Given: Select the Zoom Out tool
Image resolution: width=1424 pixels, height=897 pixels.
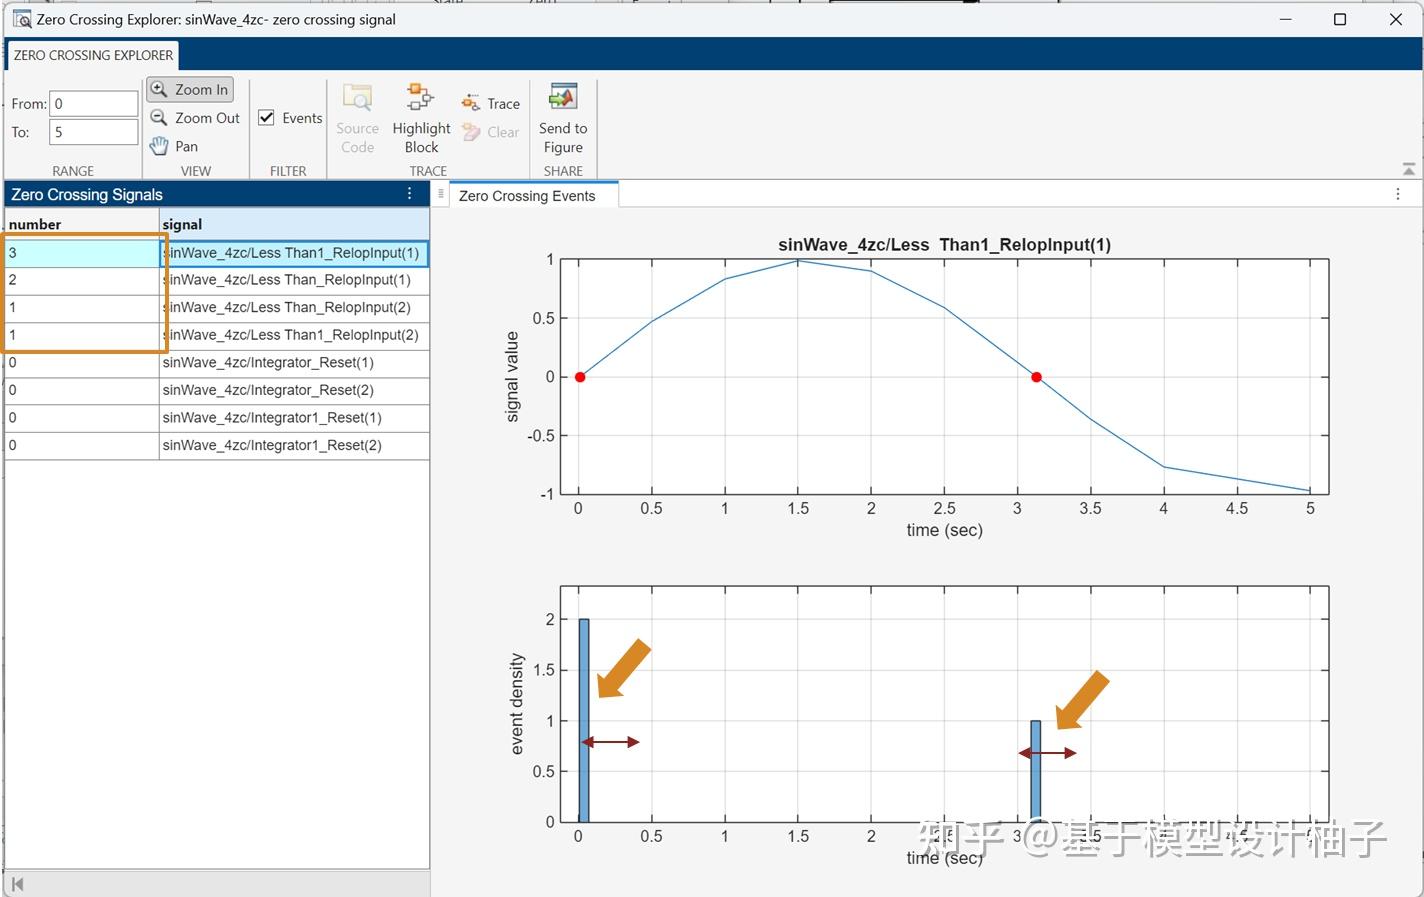Looking at the screenshot, I should (195, 118).
